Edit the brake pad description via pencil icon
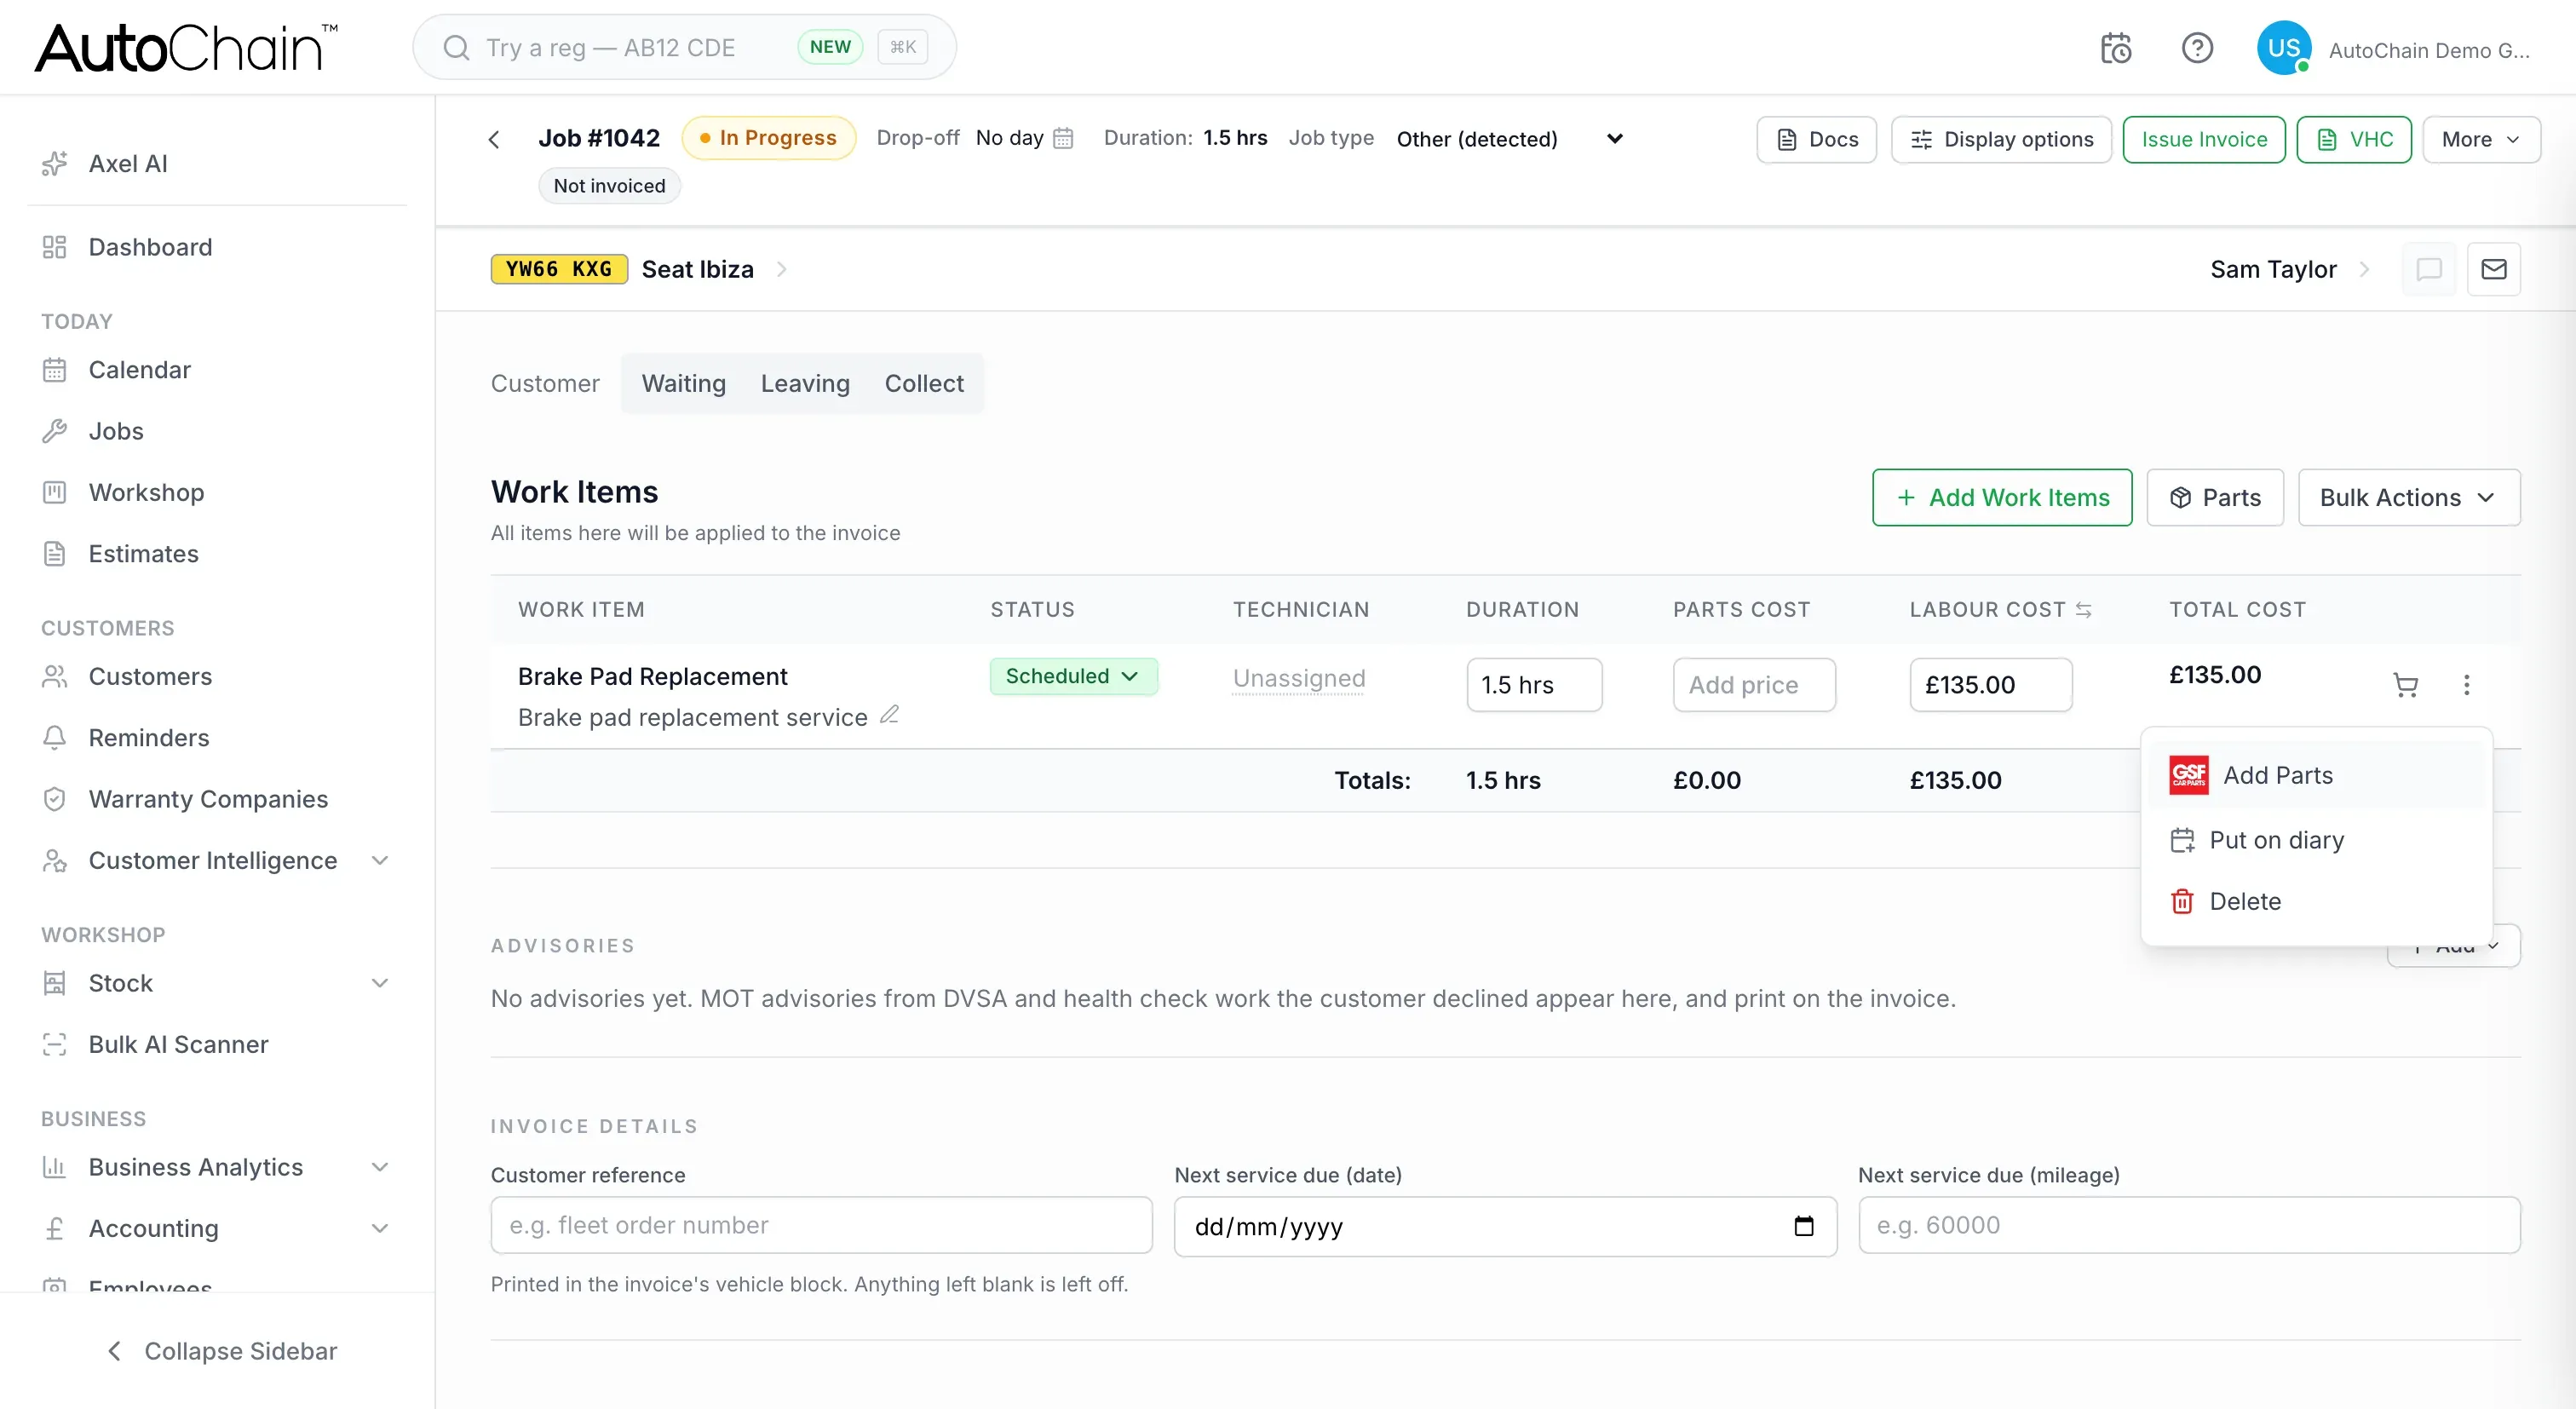Screen dimensions: 2576x1409 pos(889,715)
